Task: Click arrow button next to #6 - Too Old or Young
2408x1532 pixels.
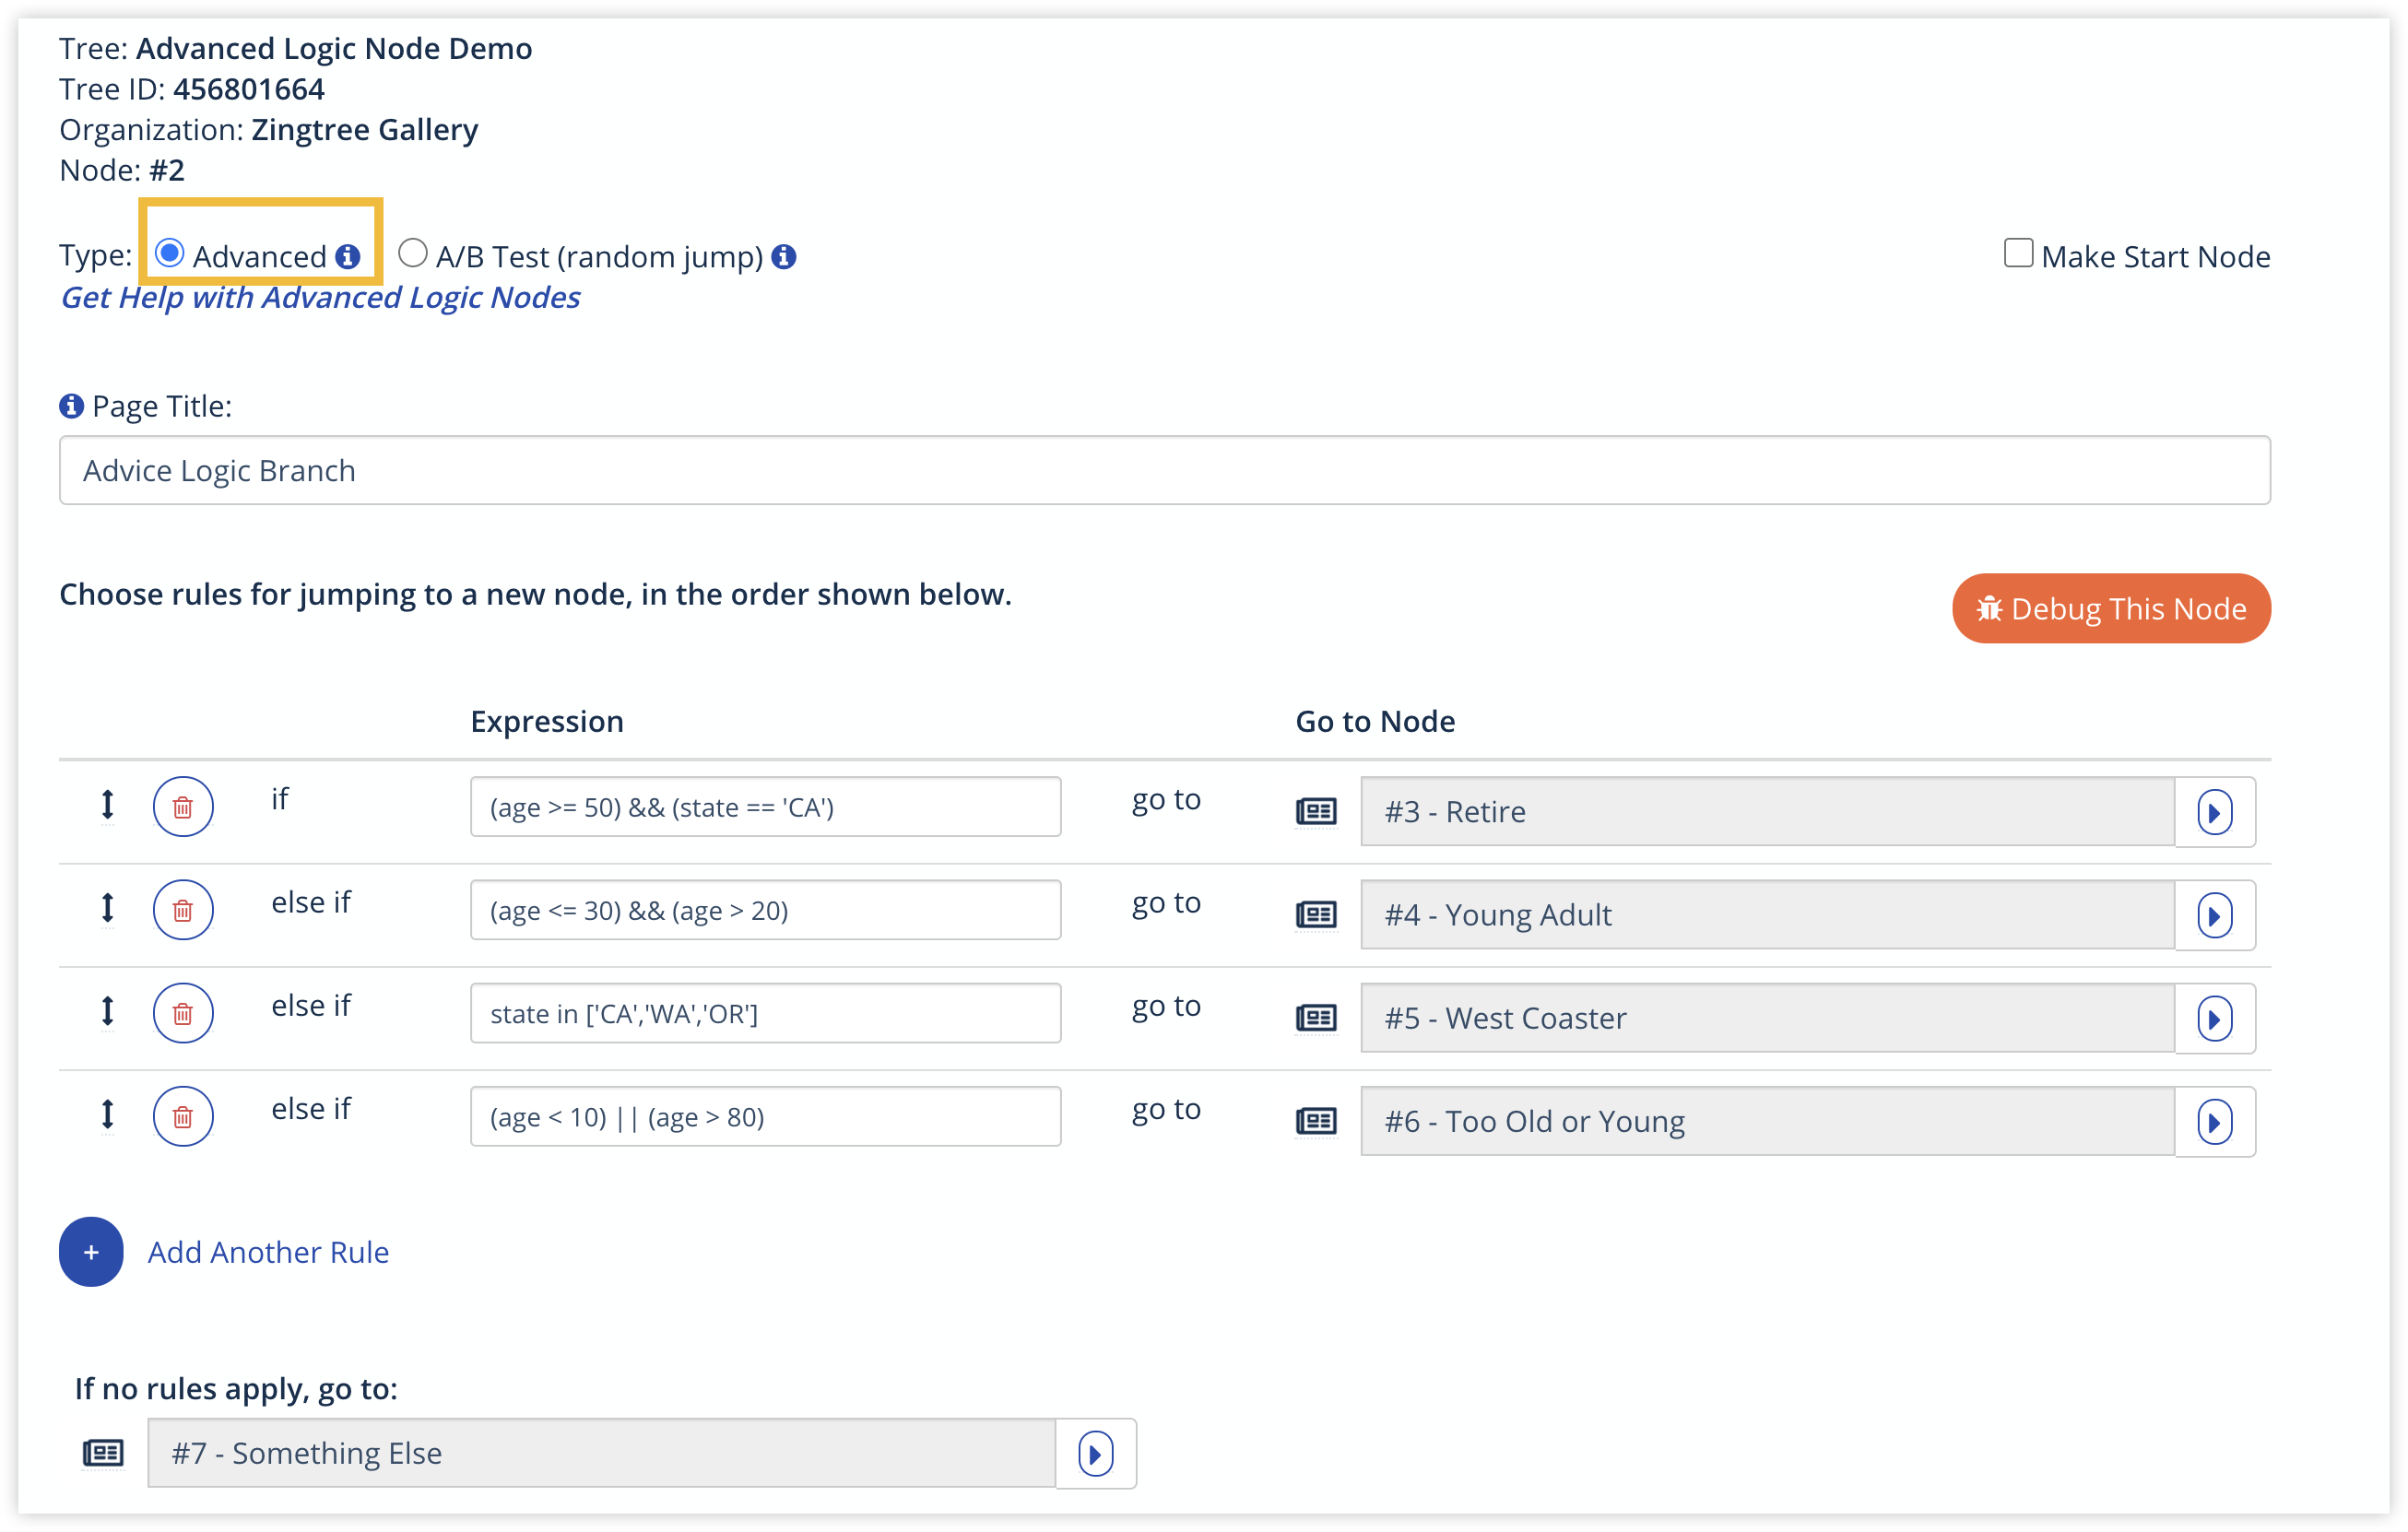Action: pyautogui.click(x=2214, y=1122)
